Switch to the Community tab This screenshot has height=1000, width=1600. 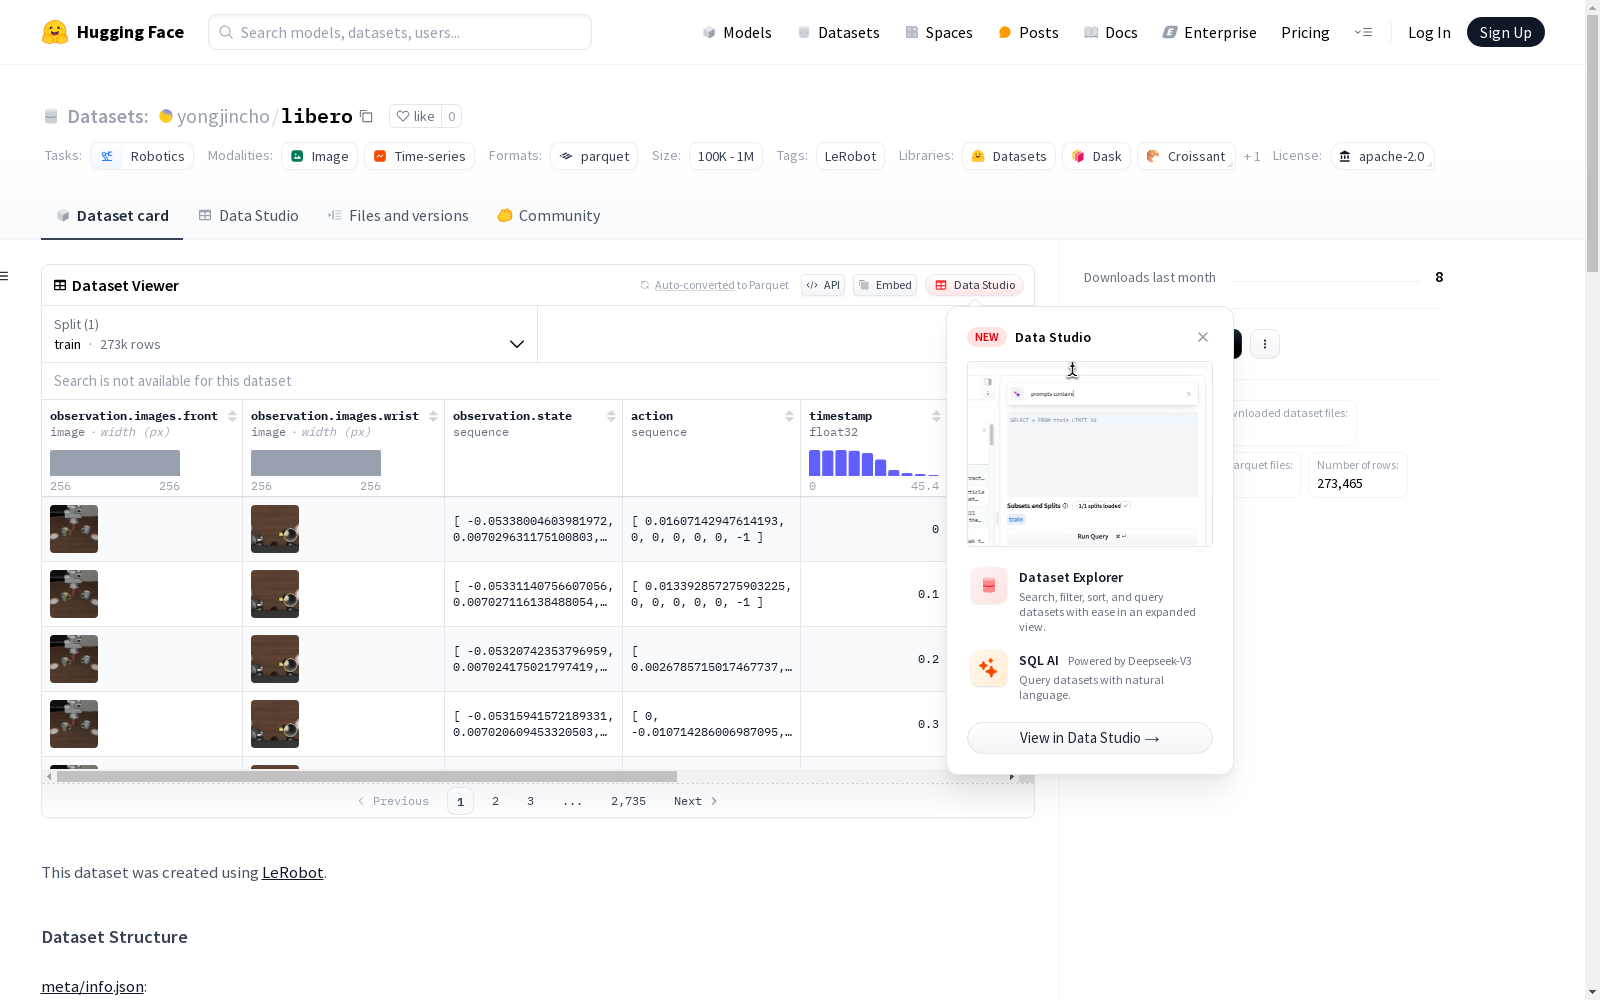tap(549, 216)
